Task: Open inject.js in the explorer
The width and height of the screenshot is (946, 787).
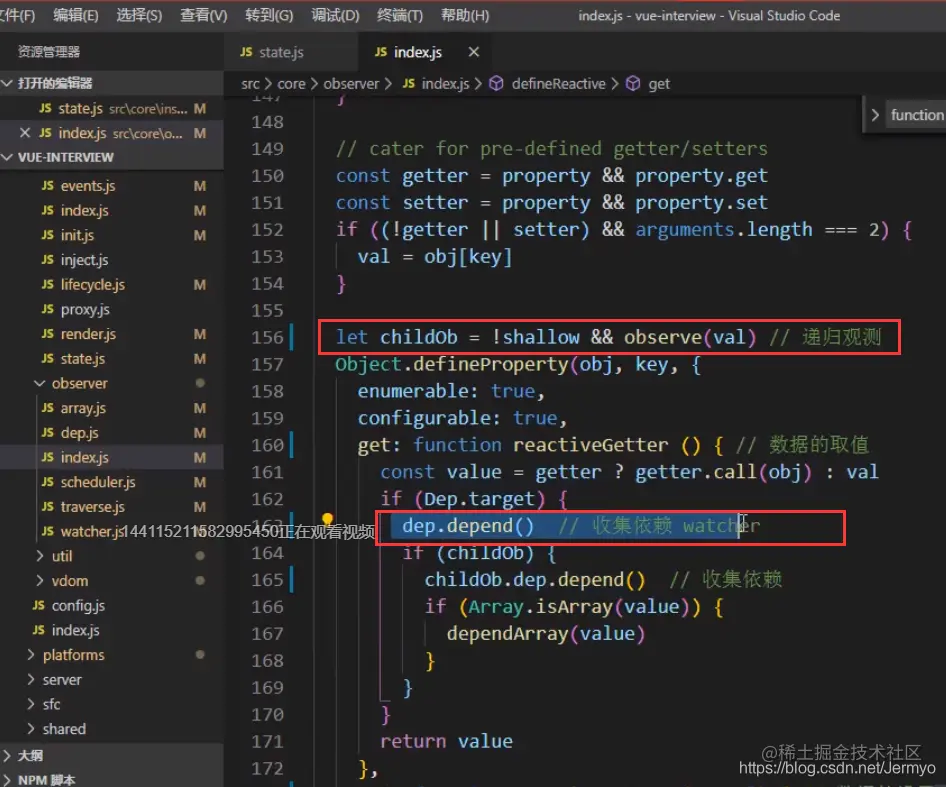Action: 112,260
